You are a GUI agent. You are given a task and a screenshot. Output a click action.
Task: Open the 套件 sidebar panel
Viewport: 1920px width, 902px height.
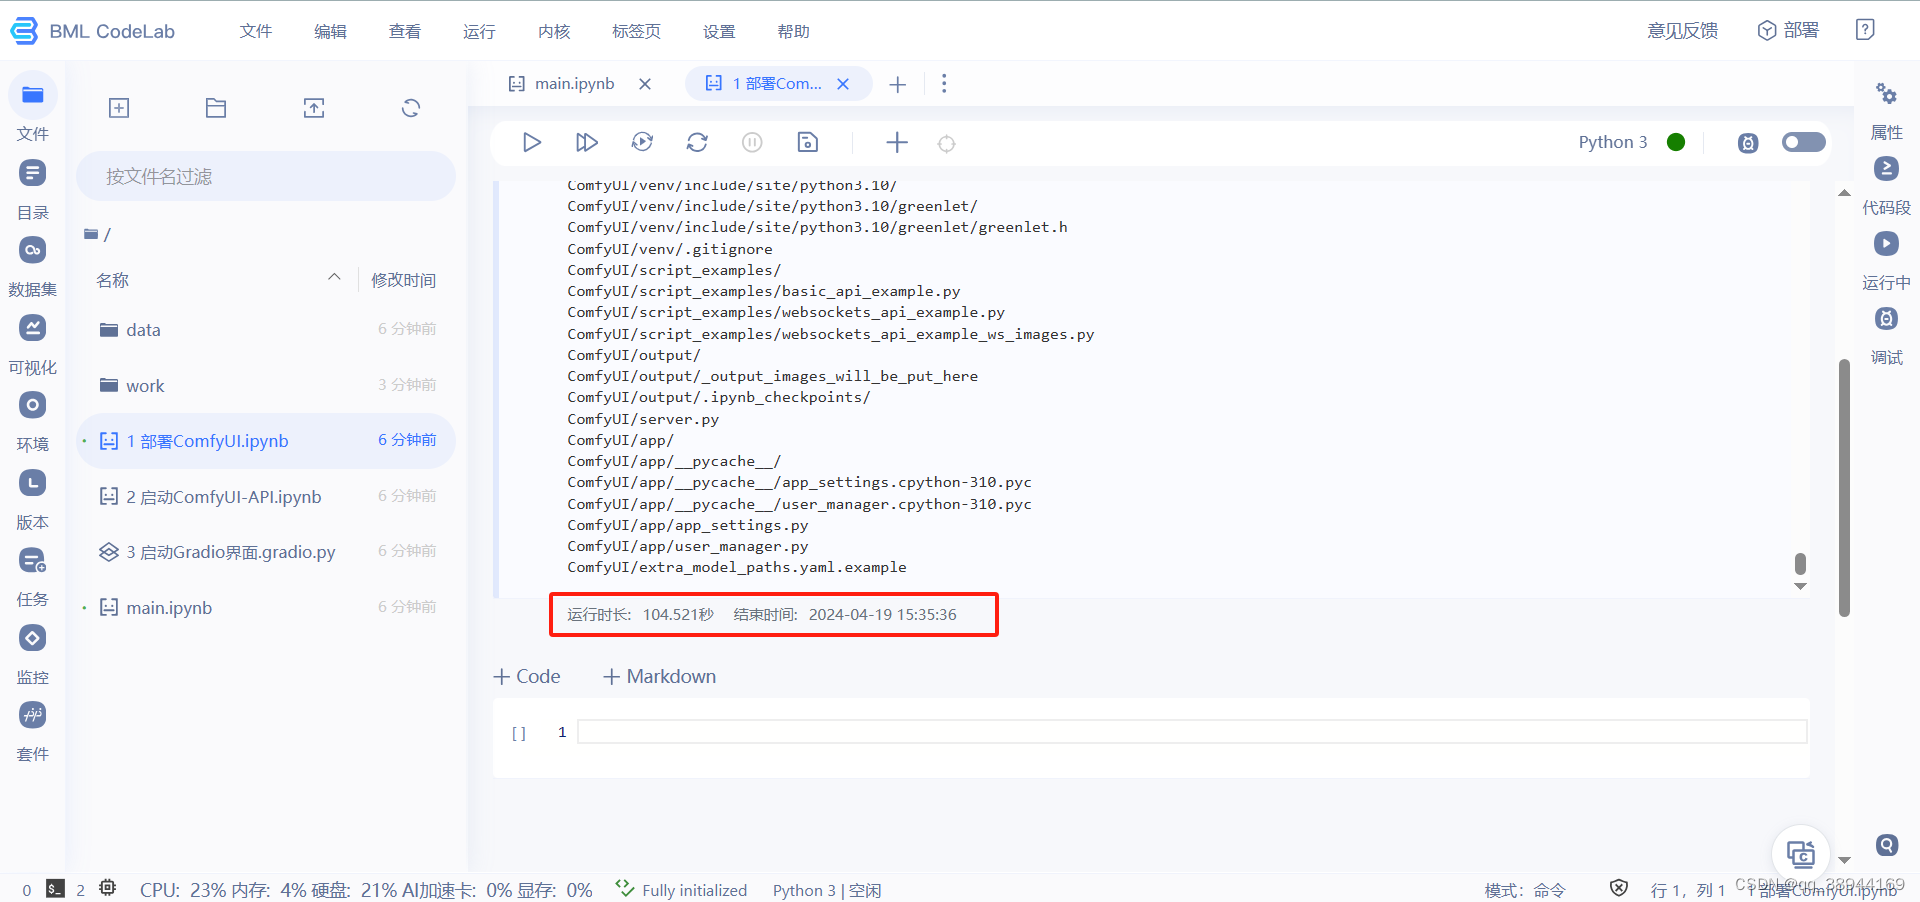(x=33, y=715)
